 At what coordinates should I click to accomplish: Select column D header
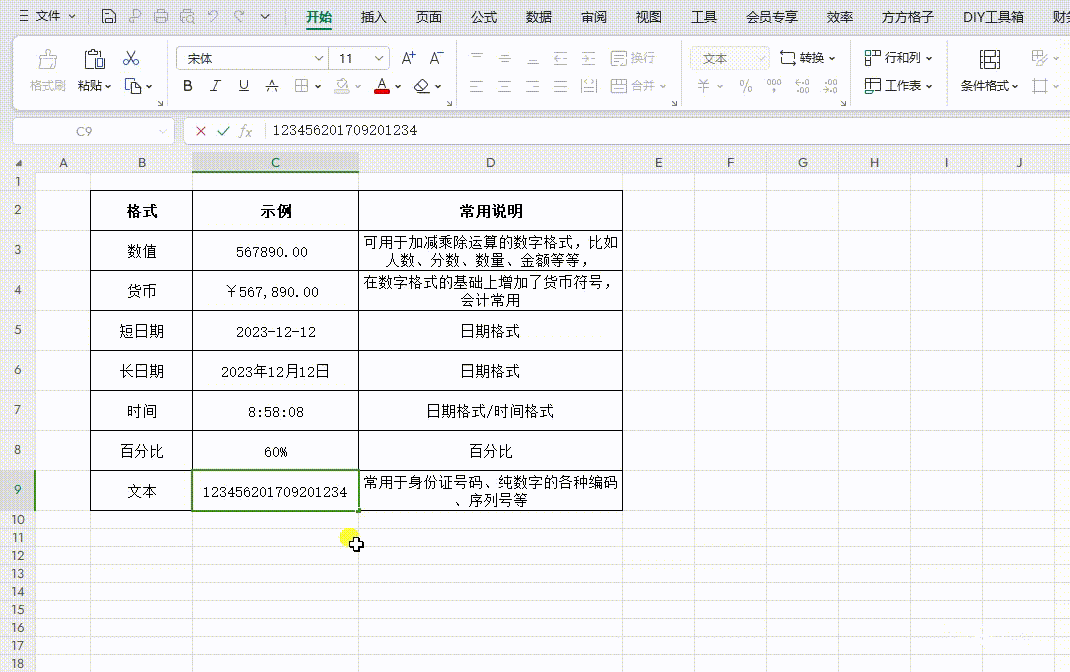point(491,163)
